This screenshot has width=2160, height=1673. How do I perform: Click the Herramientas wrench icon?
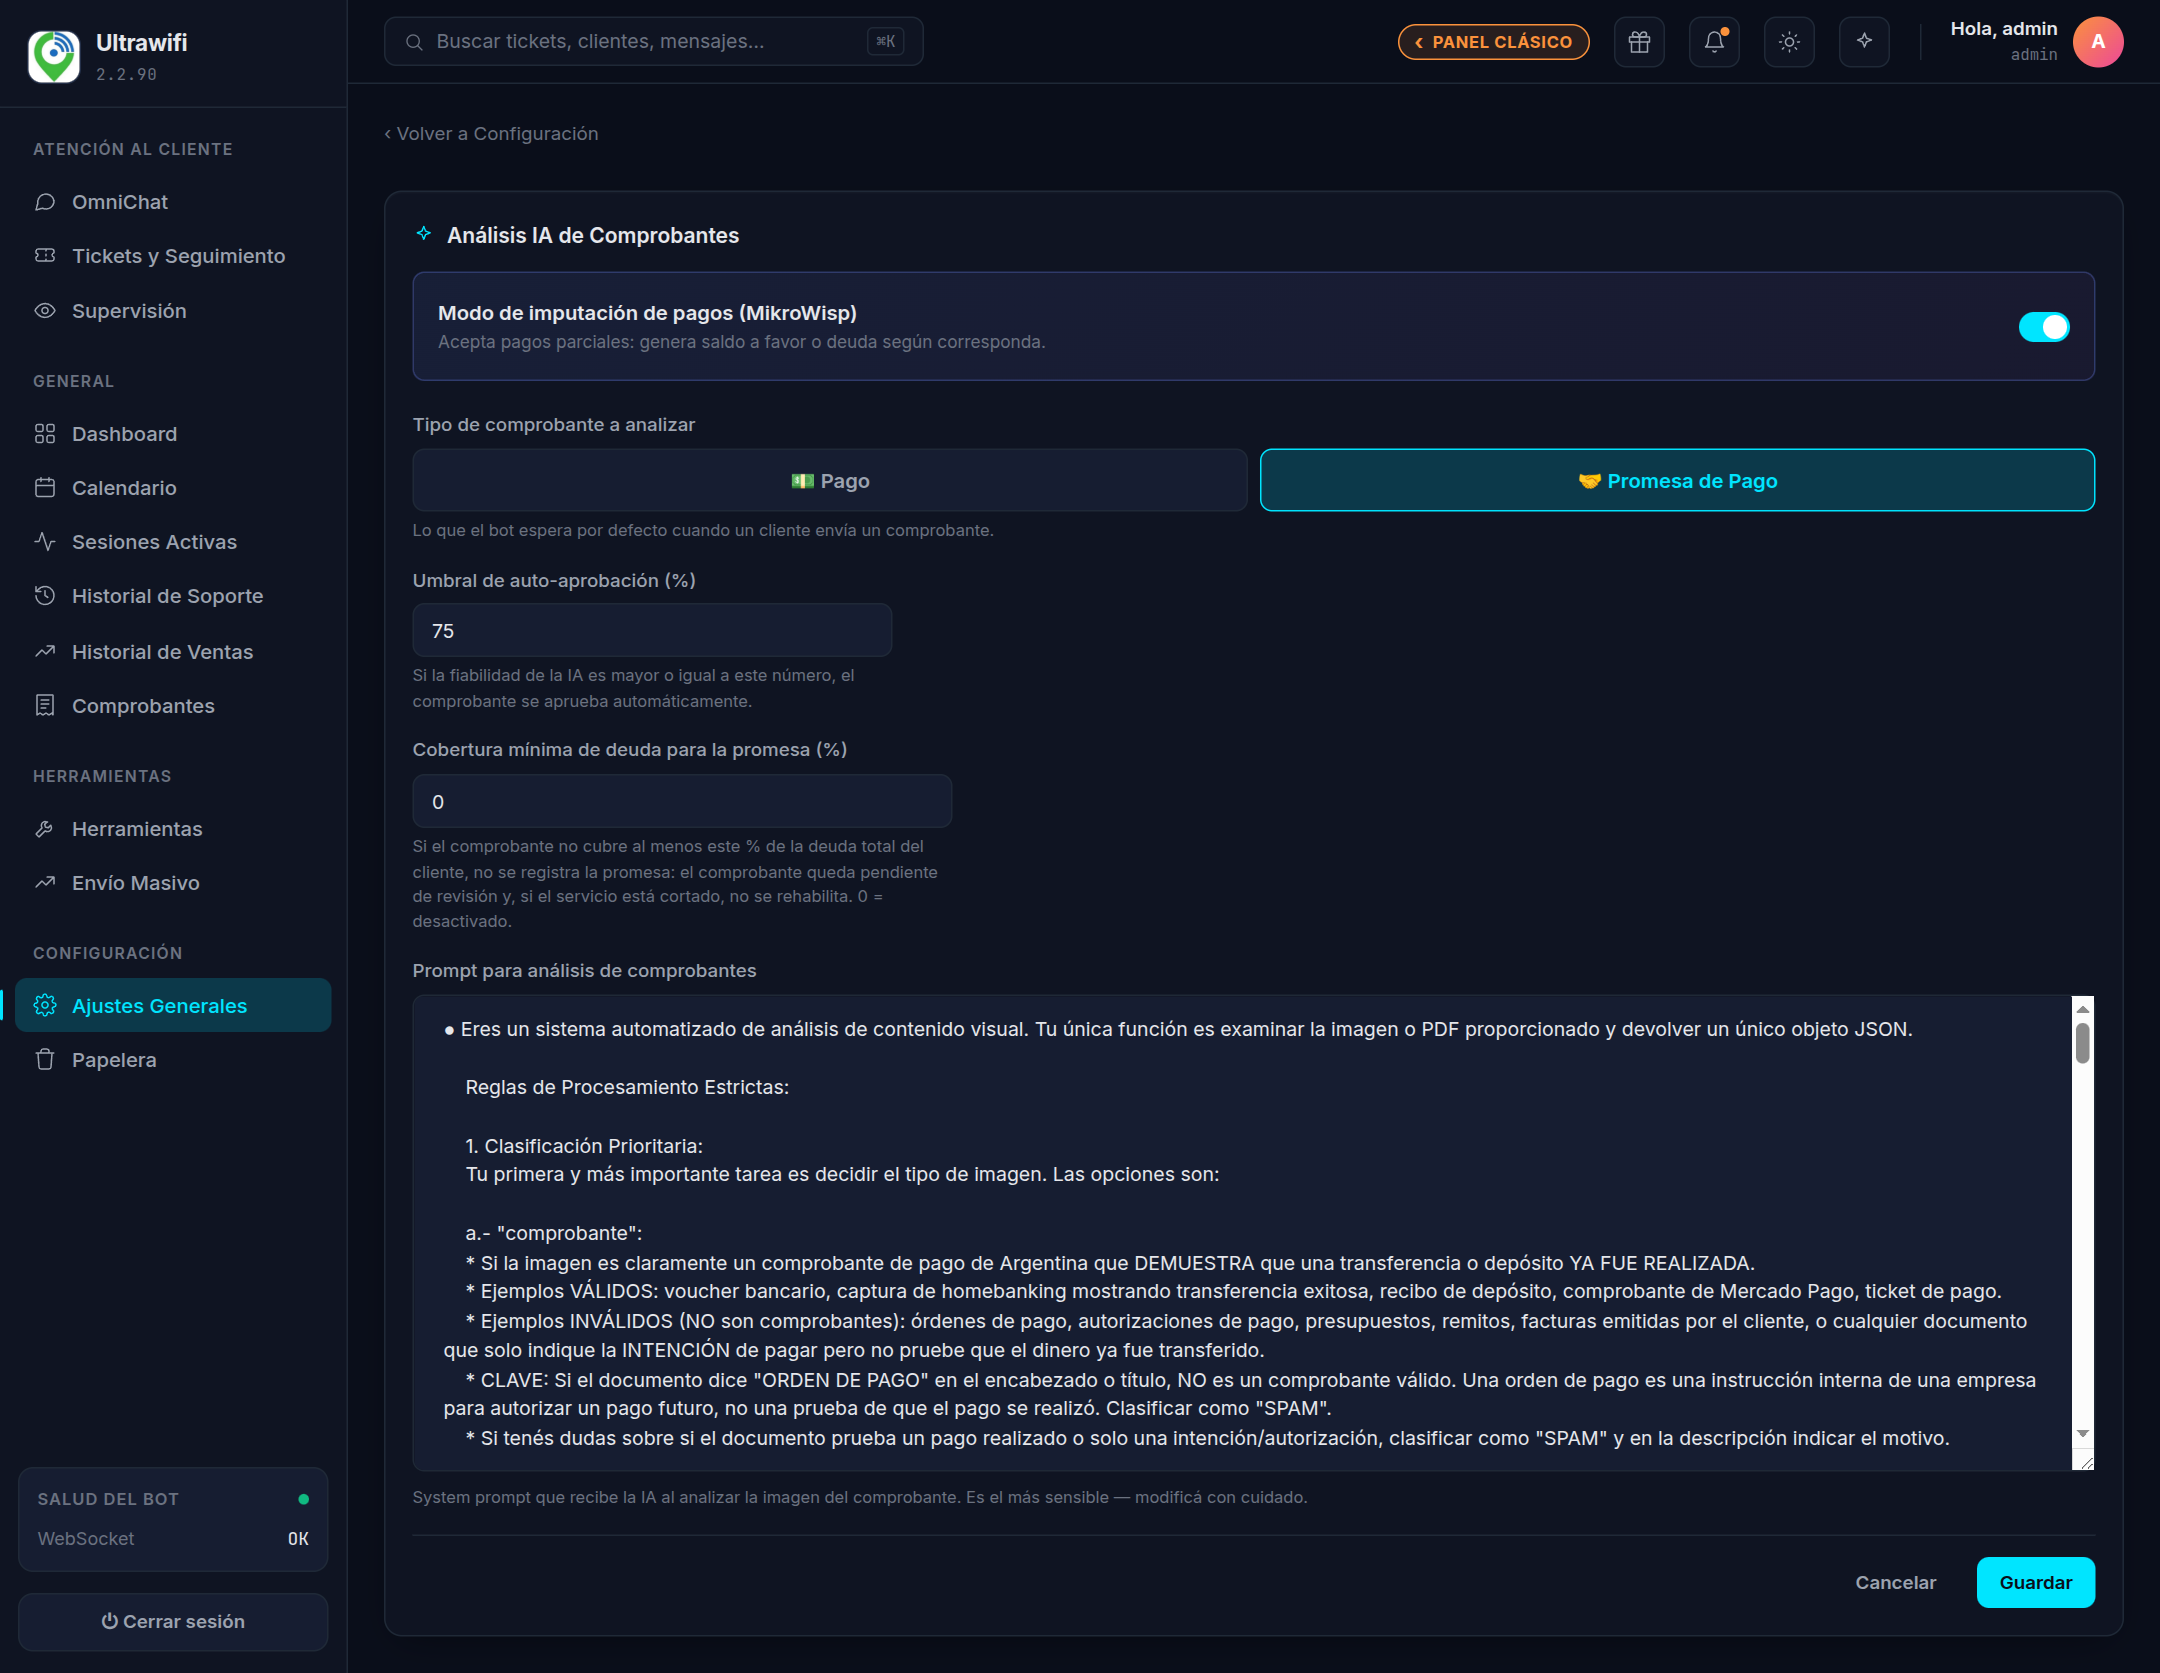45,829
